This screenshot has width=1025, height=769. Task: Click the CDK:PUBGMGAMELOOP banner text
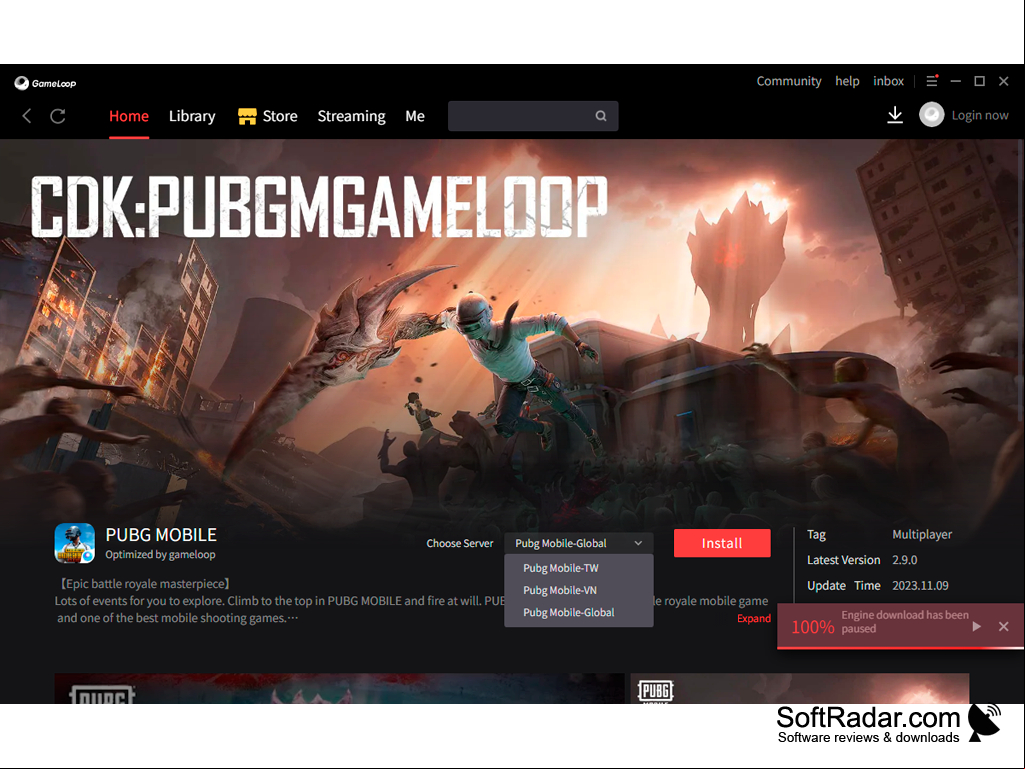coord(318,207)
